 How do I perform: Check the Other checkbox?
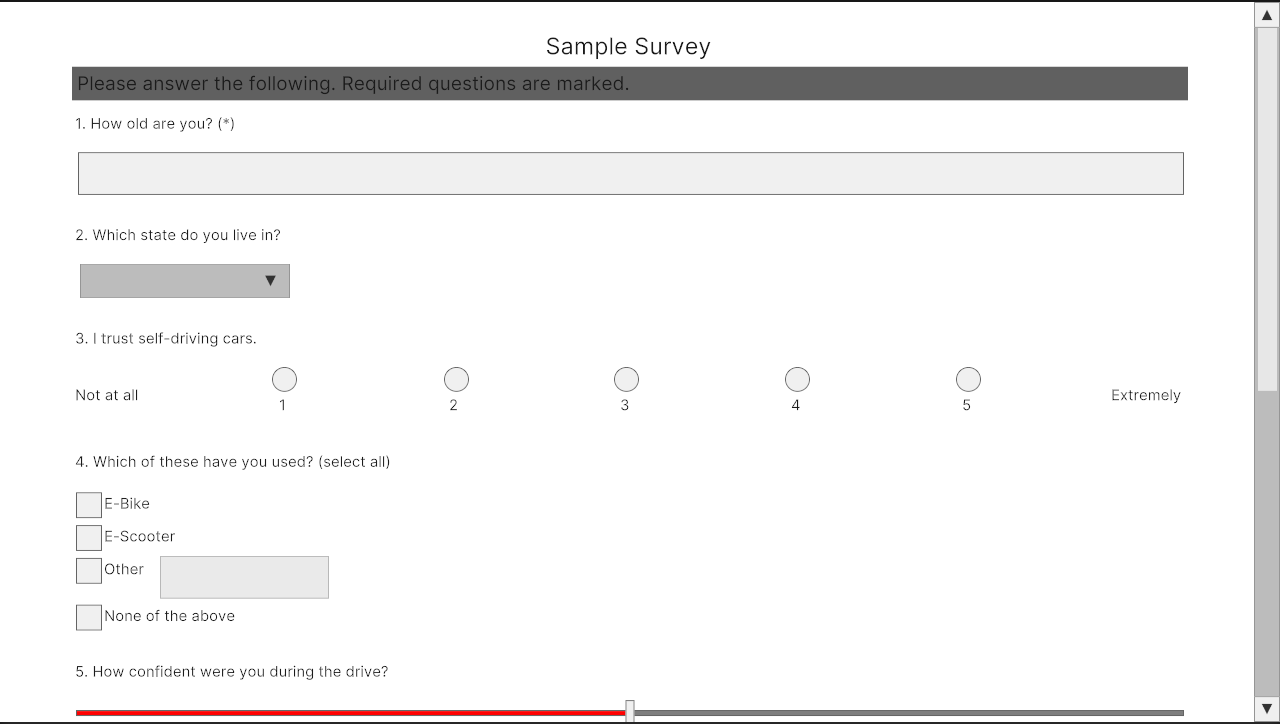(x=89, y=571)
